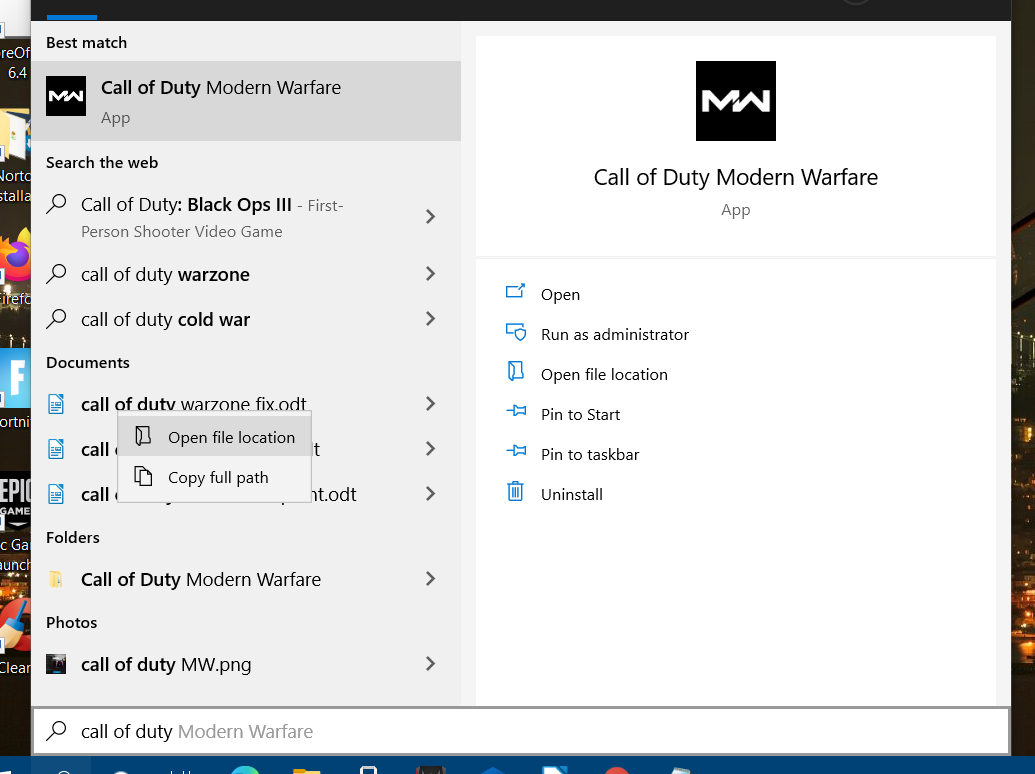Click search icon beside warzone suggestion
This screenshot has width=1035, height=774.
pos(57,273)
